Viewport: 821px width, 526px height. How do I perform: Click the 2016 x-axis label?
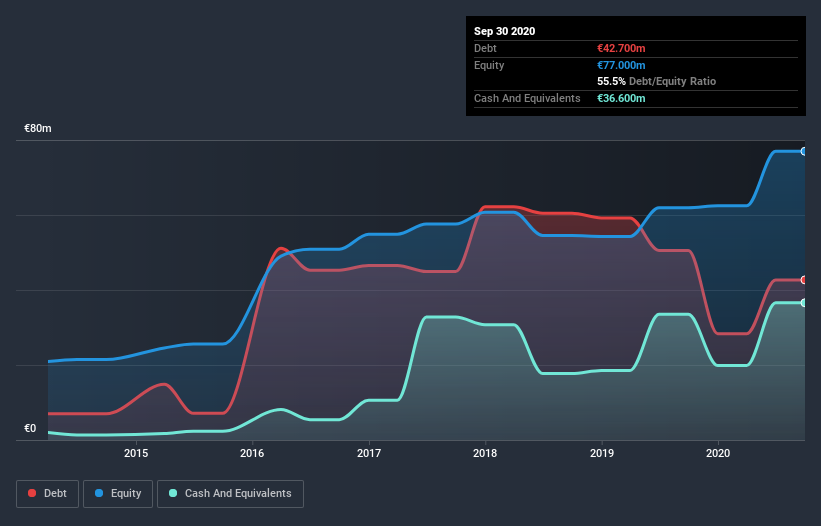click(252, 453)
